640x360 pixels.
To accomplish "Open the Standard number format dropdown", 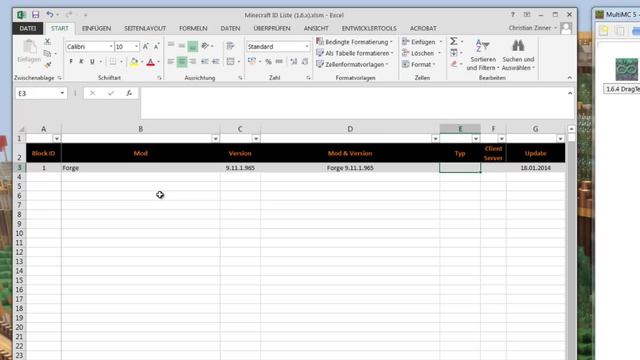I will click(307, 47).
